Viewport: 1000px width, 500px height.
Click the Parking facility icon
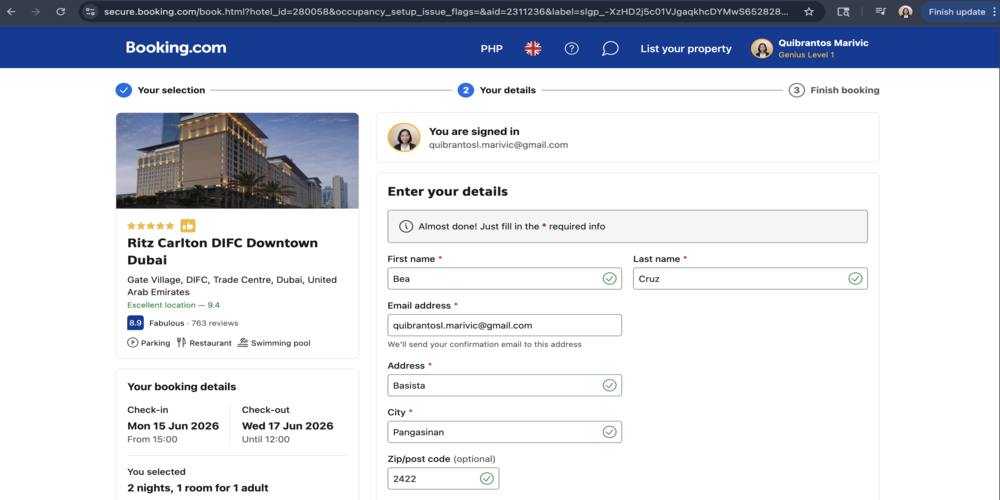(x=133, y=342)
